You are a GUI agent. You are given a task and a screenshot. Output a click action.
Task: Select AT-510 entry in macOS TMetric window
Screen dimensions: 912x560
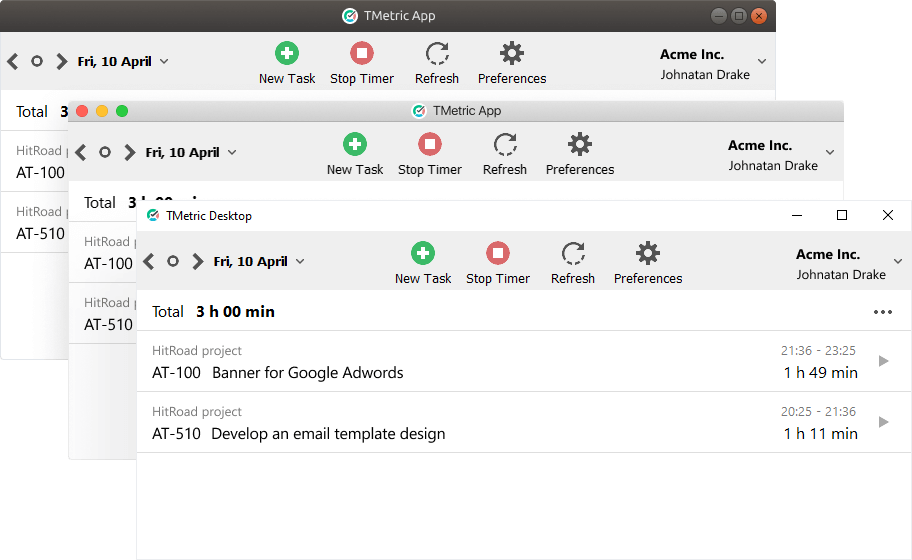pyautogui.click(x=102, y=313)
